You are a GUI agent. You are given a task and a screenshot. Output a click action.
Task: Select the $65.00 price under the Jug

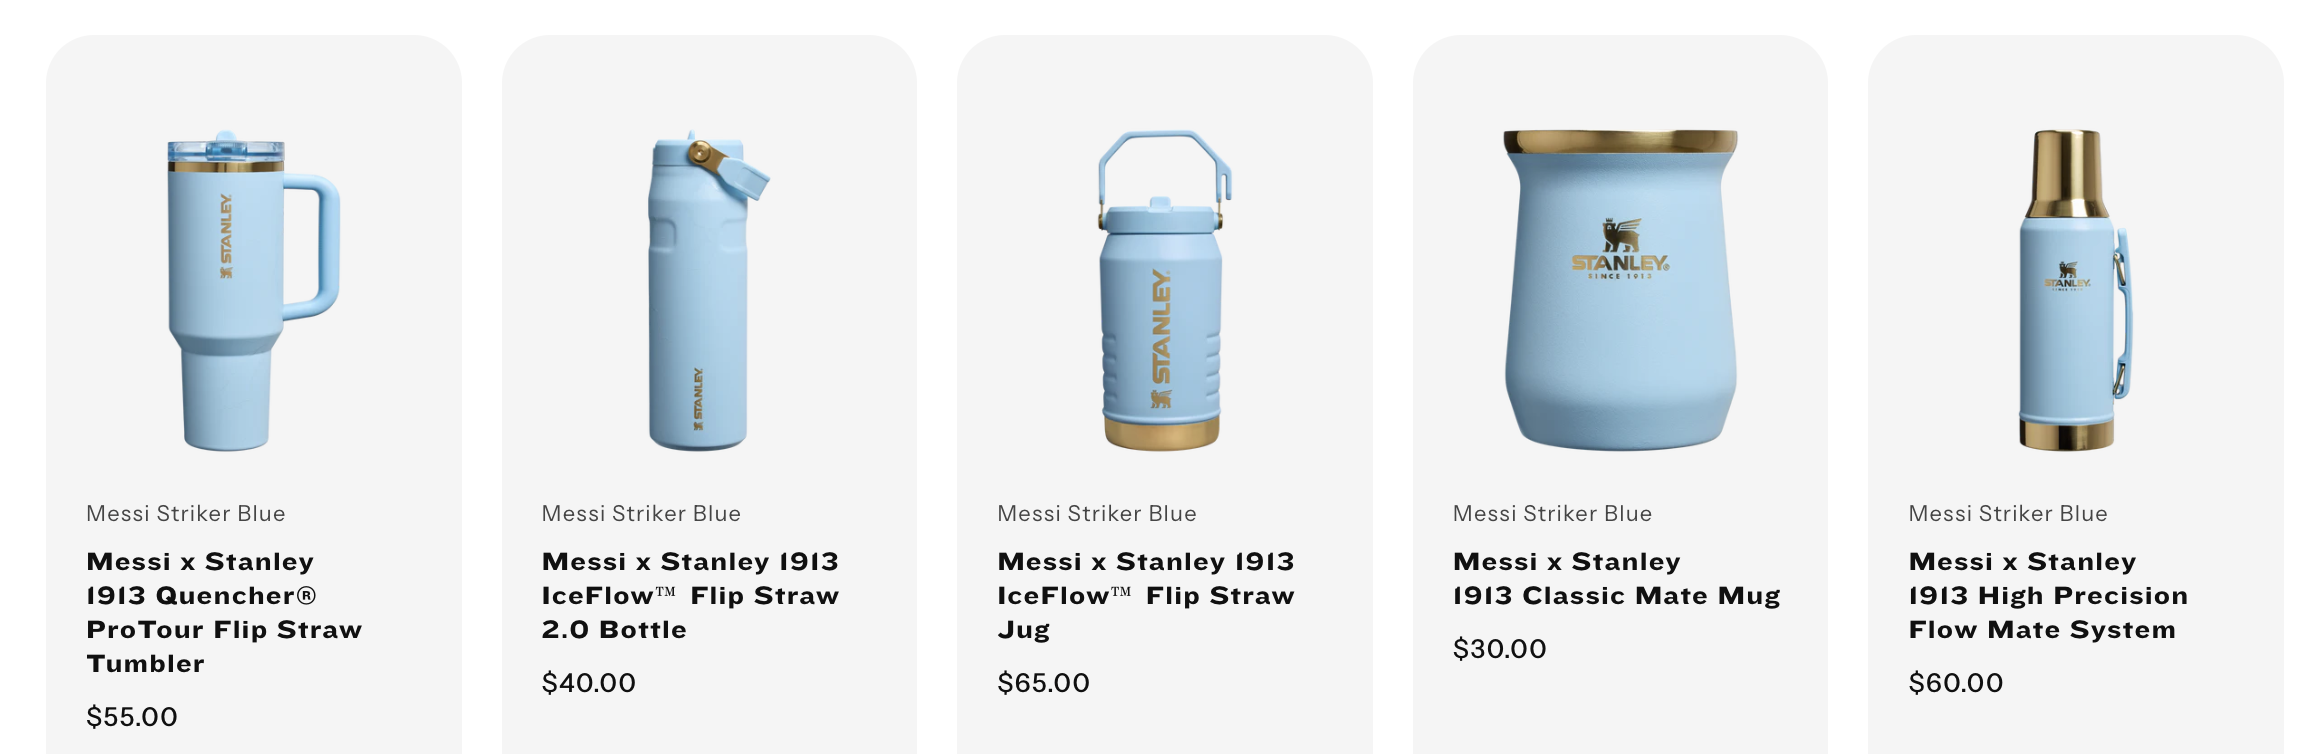[x=1043, y=682]
